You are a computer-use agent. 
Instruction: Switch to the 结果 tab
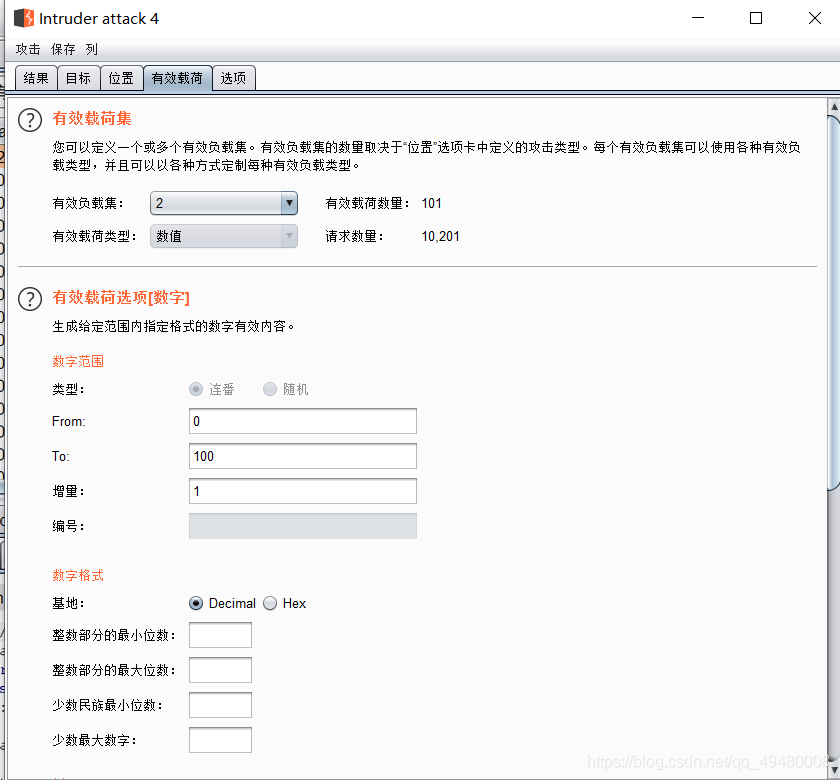tap(36, 78)
